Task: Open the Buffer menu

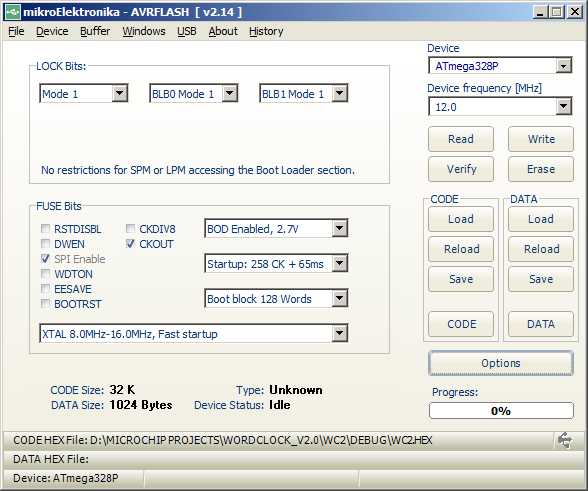Action: tap(95, 31)
